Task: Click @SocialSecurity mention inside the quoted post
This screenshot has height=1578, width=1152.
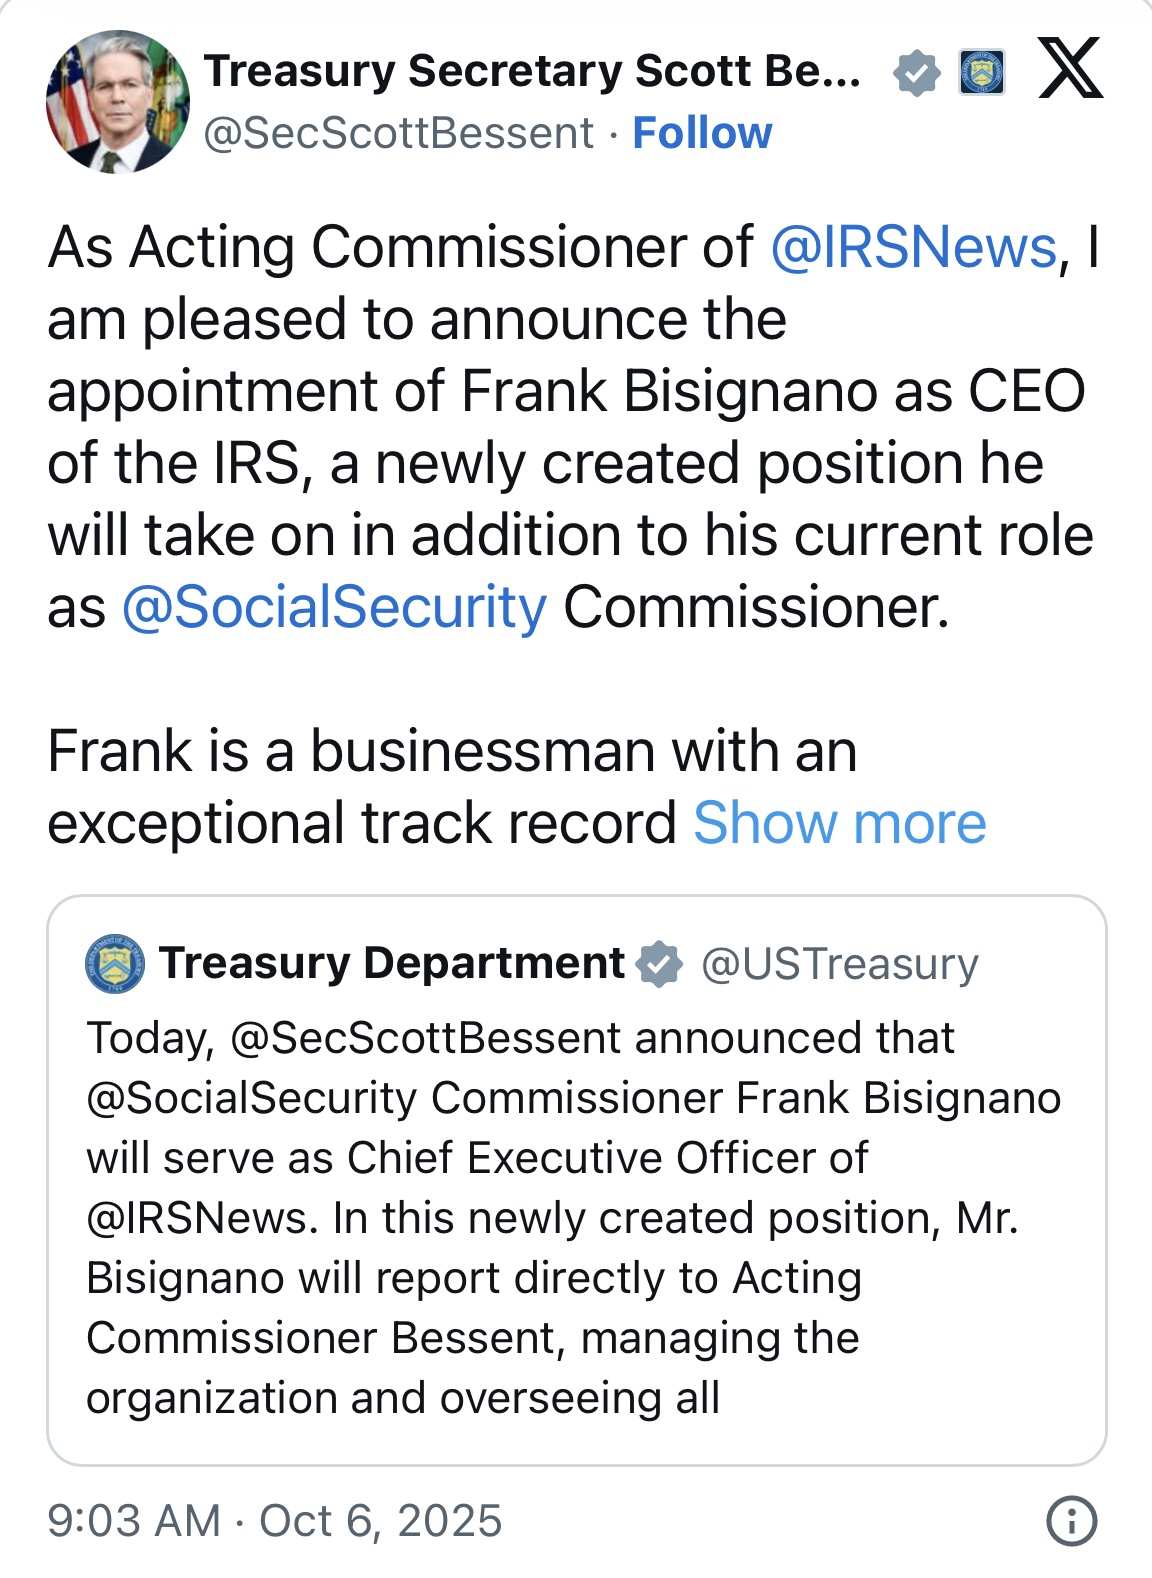Action: (x=251, y=1098)
